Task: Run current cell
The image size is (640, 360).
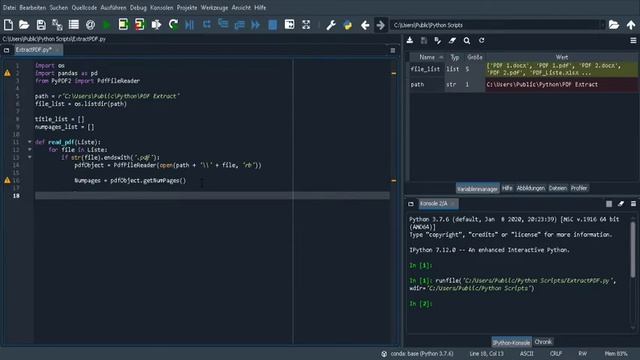Action: pyautogui.click(x=123, y=25)
